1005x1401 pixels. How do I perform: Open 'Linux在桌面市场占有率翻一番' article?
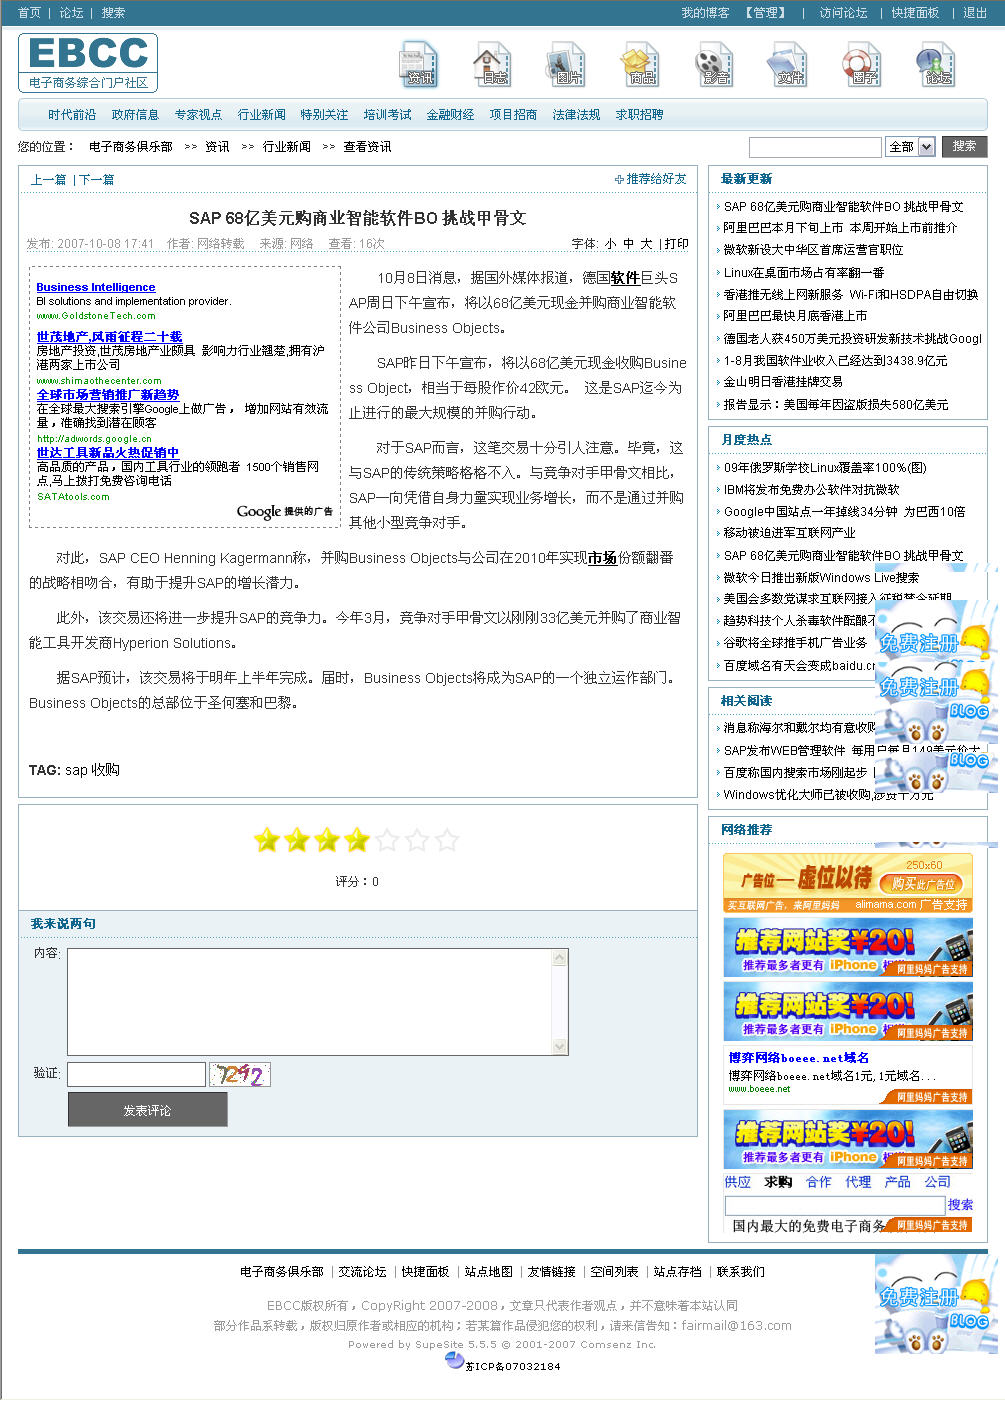[804, 272]
